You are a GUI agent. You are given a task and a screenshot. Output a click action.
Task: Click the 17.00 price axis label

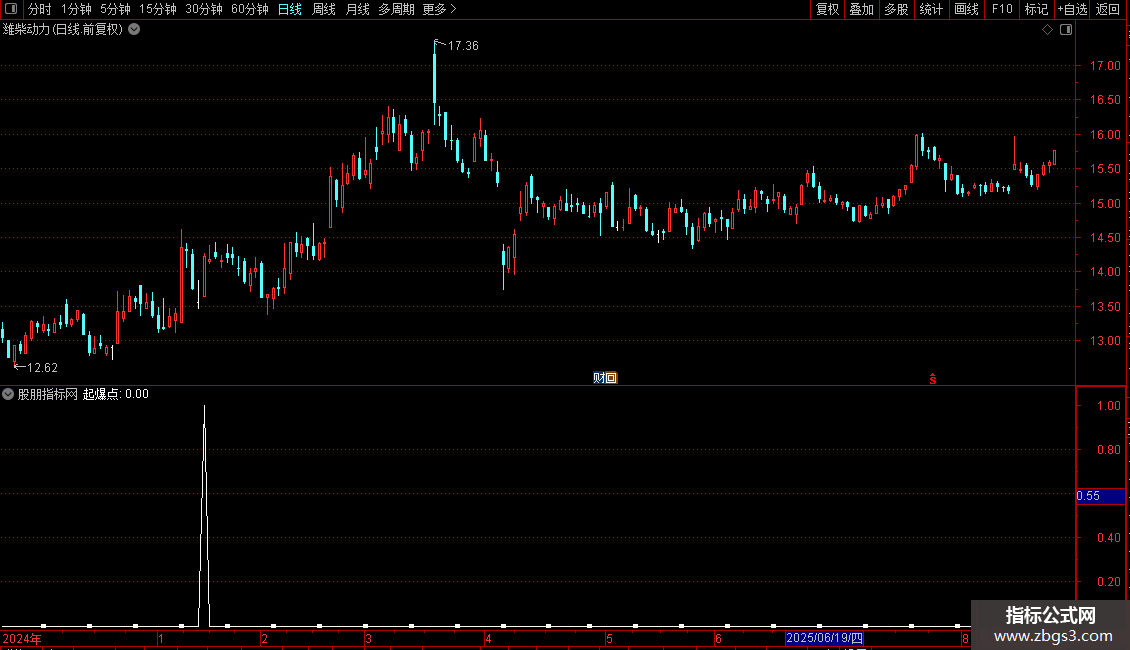[1105, 66]
